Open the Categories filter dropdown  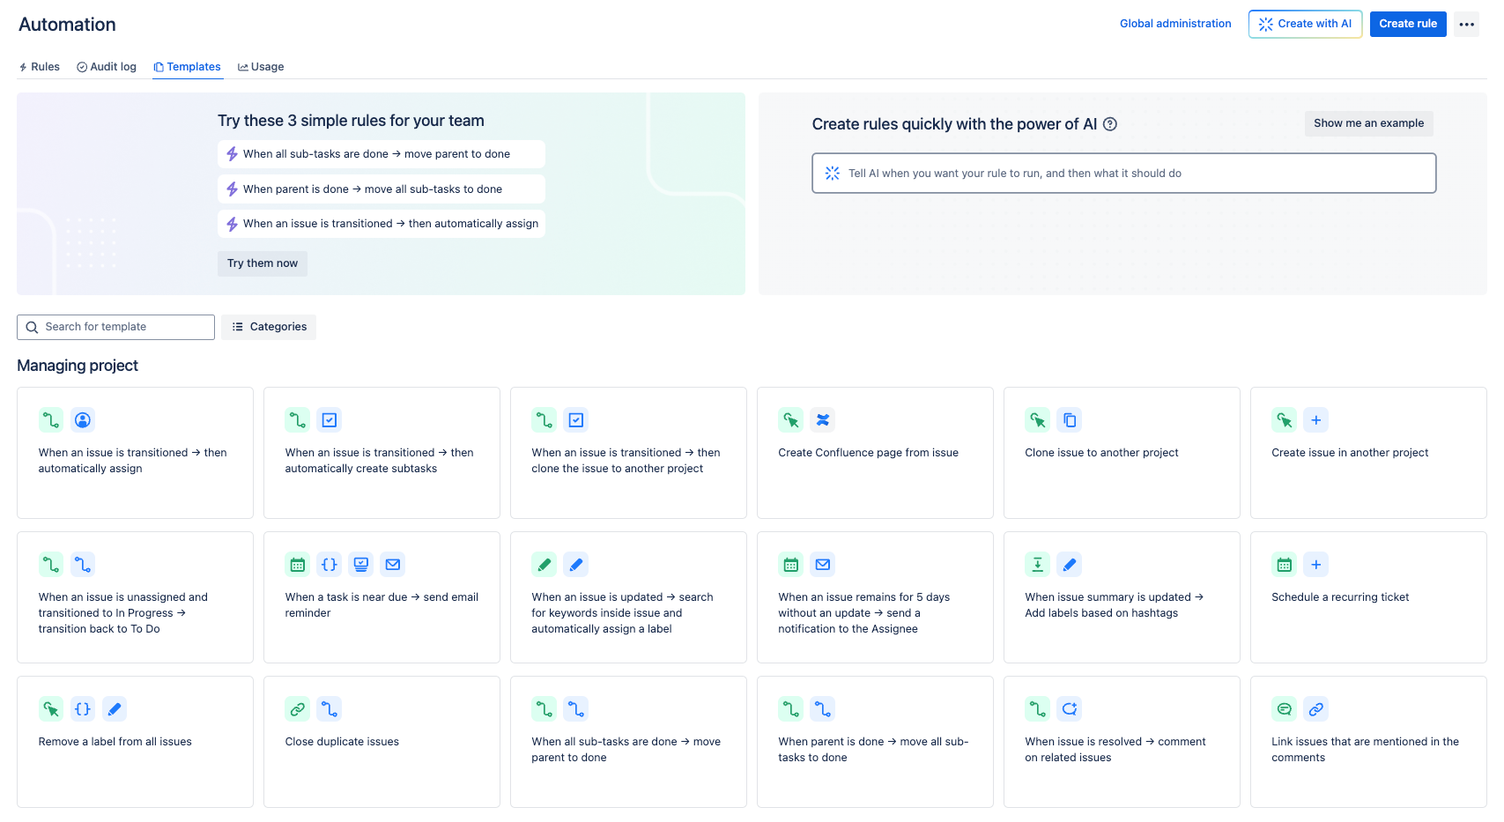[x=269, y=327]
